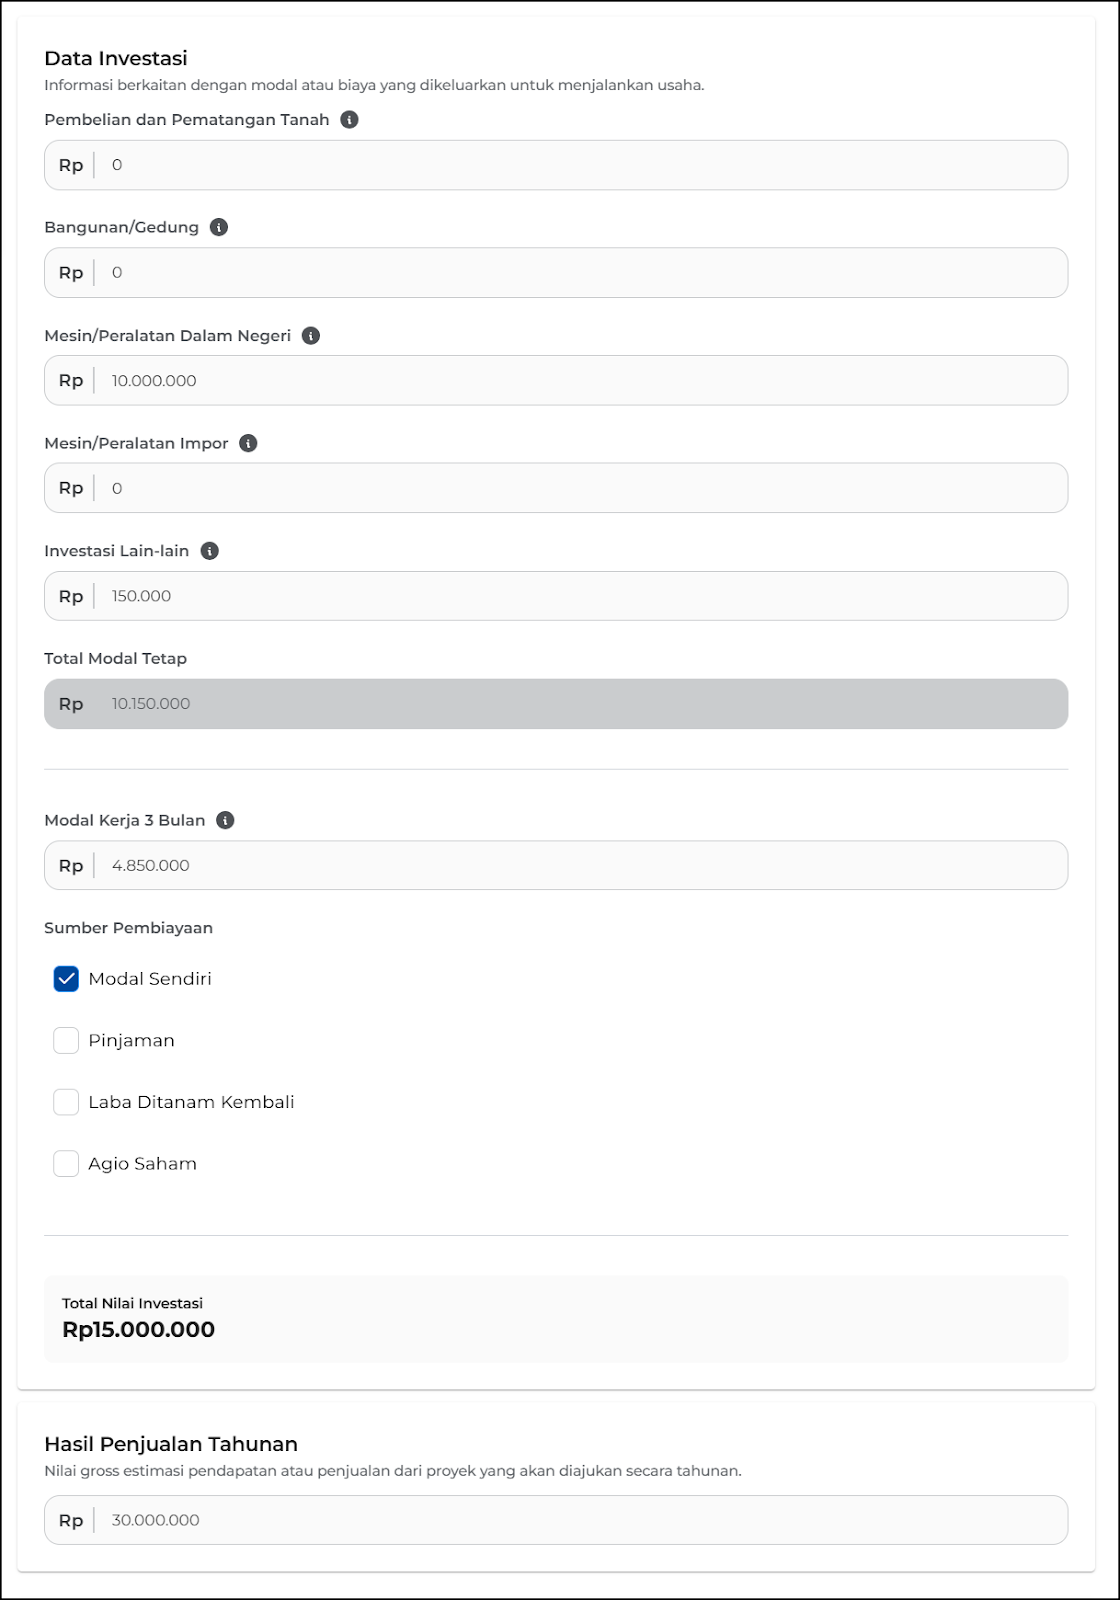This screenshot has width=1120, height=1600.
Task: Tick the Laba Ditanam Kembali checkbox
Action: point(66,1102)
